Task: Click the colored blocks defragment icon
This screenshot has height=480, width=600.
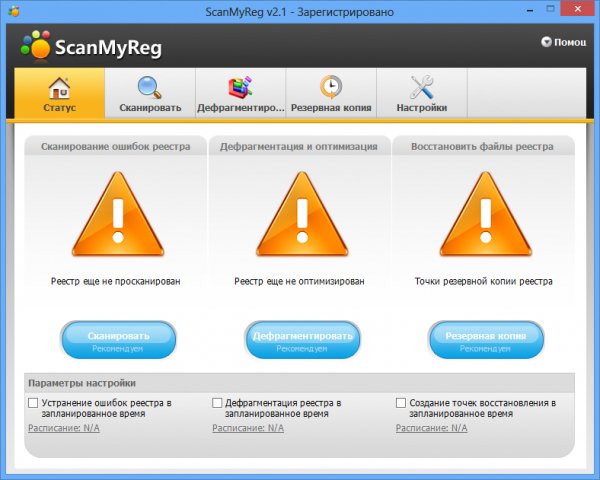Action: (x=240, y=88)
